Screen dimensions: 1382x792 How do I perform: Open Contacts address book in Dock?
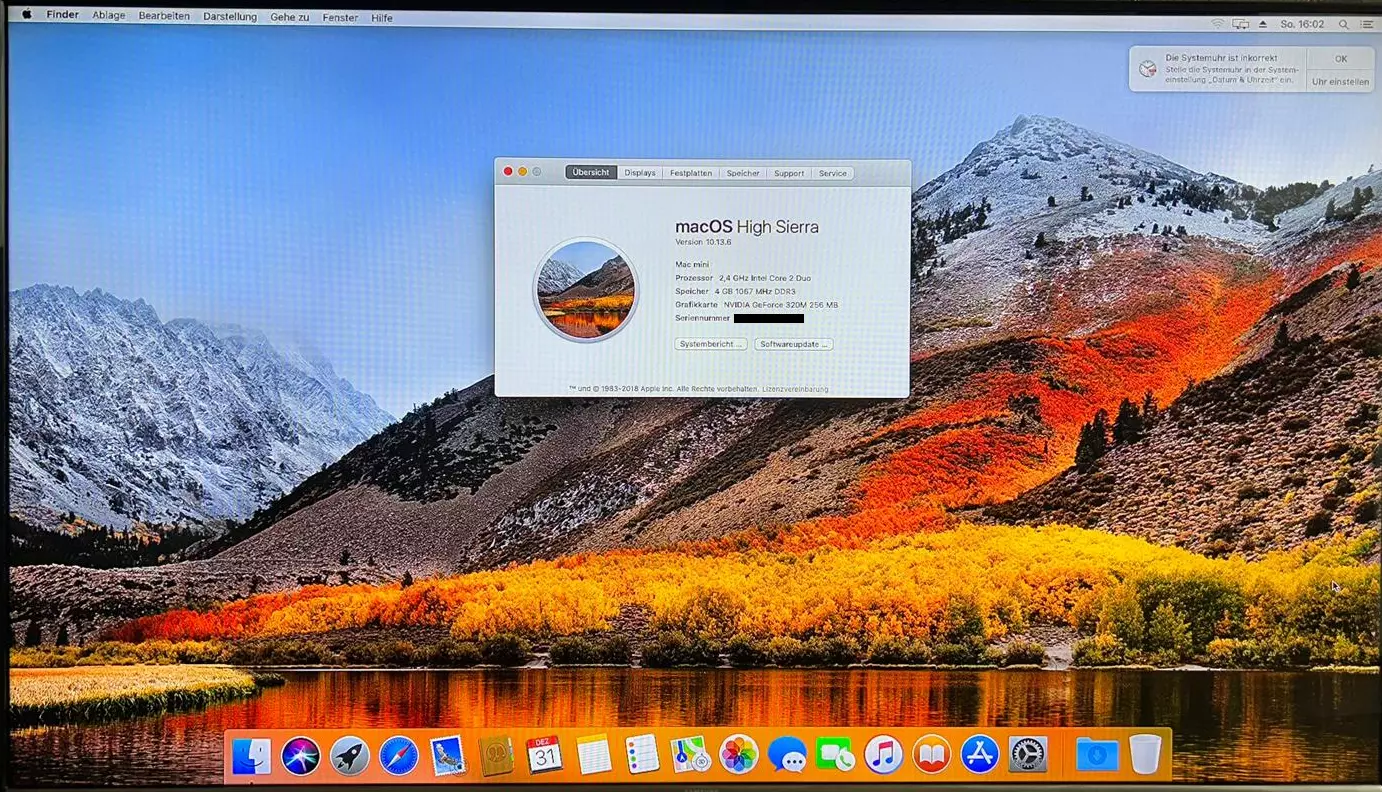[x=496, y=755]
